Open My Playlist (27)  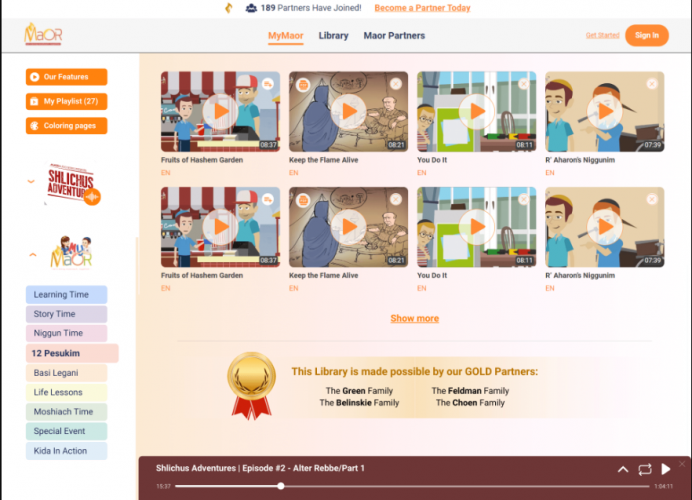point(67,102)
